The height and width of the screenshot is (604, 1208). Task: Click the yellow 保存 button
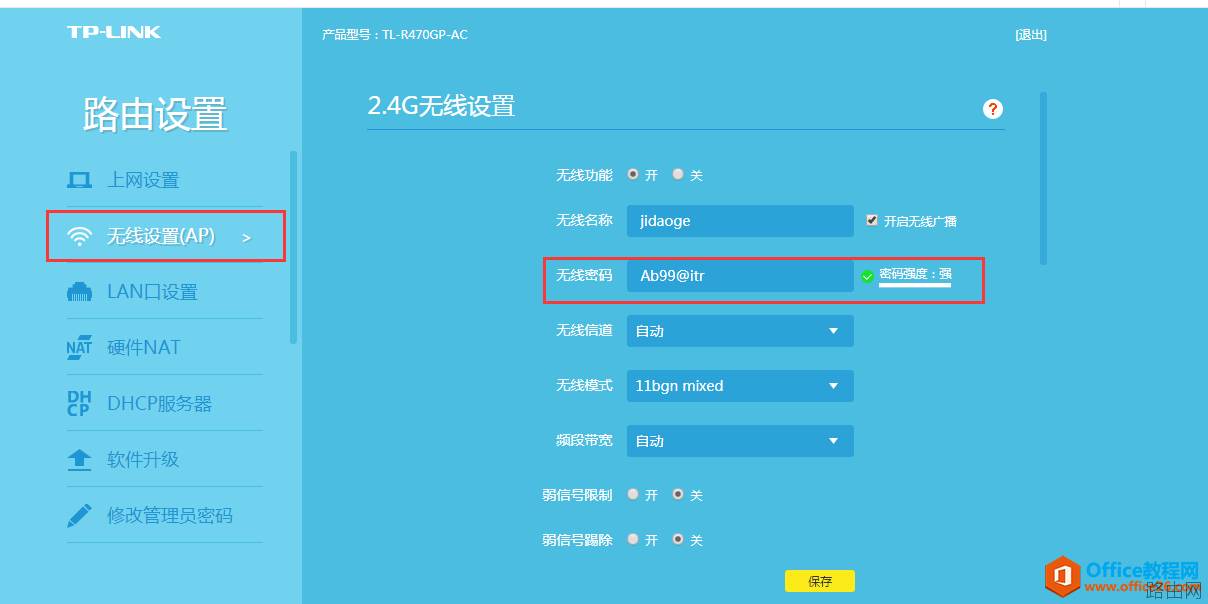[x=820, y=581]
